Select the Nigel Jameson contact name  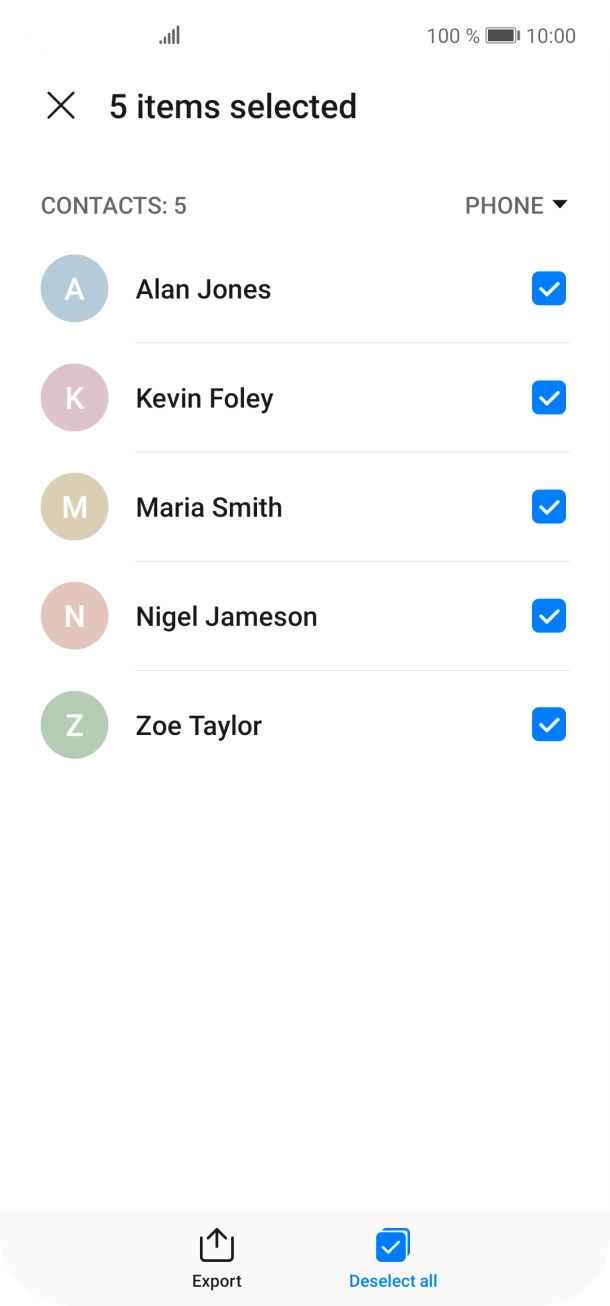coord(226,617)
